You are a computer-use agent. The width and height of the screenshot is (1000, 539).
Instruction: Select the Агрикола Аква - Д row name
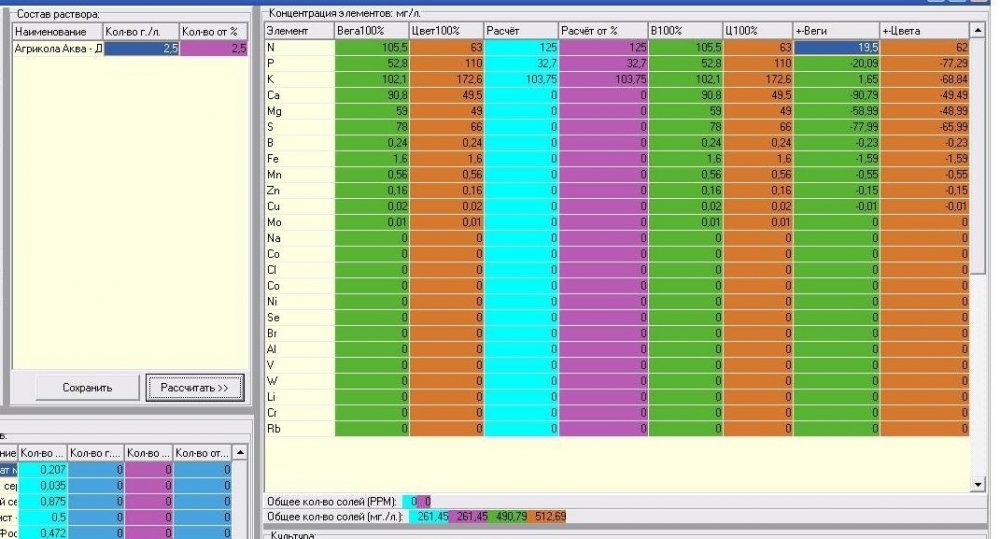pyautogui.click(x=58, y=48)
